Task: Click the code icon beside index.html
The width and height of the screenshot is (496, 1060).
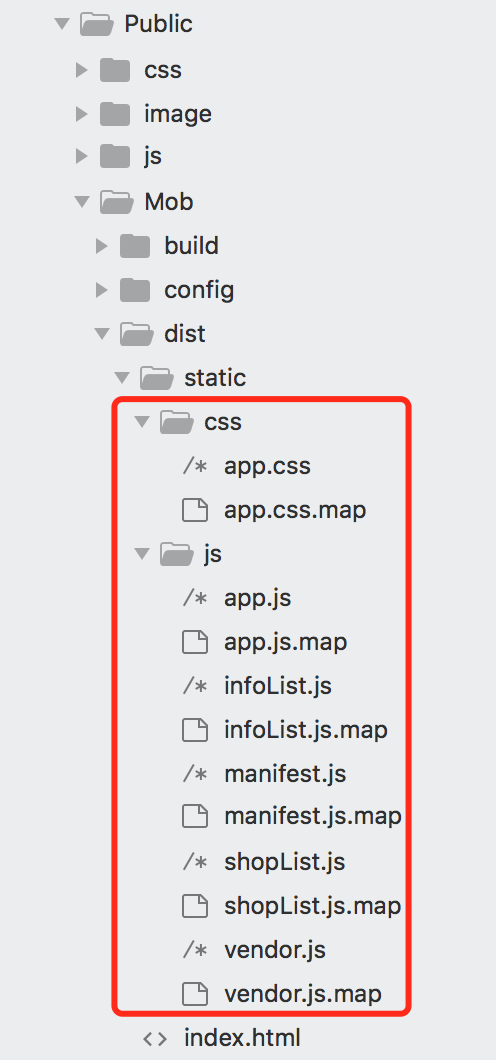Action: 155,1038
